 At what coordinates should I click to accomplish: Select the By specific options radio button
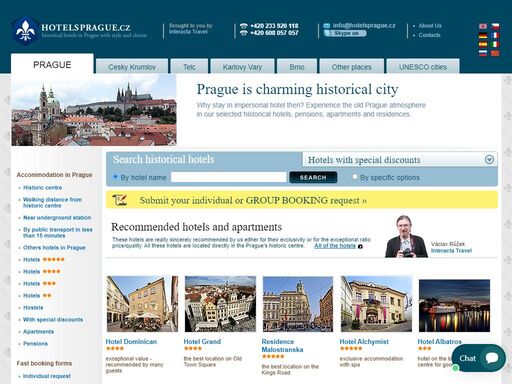coord(355,177)
